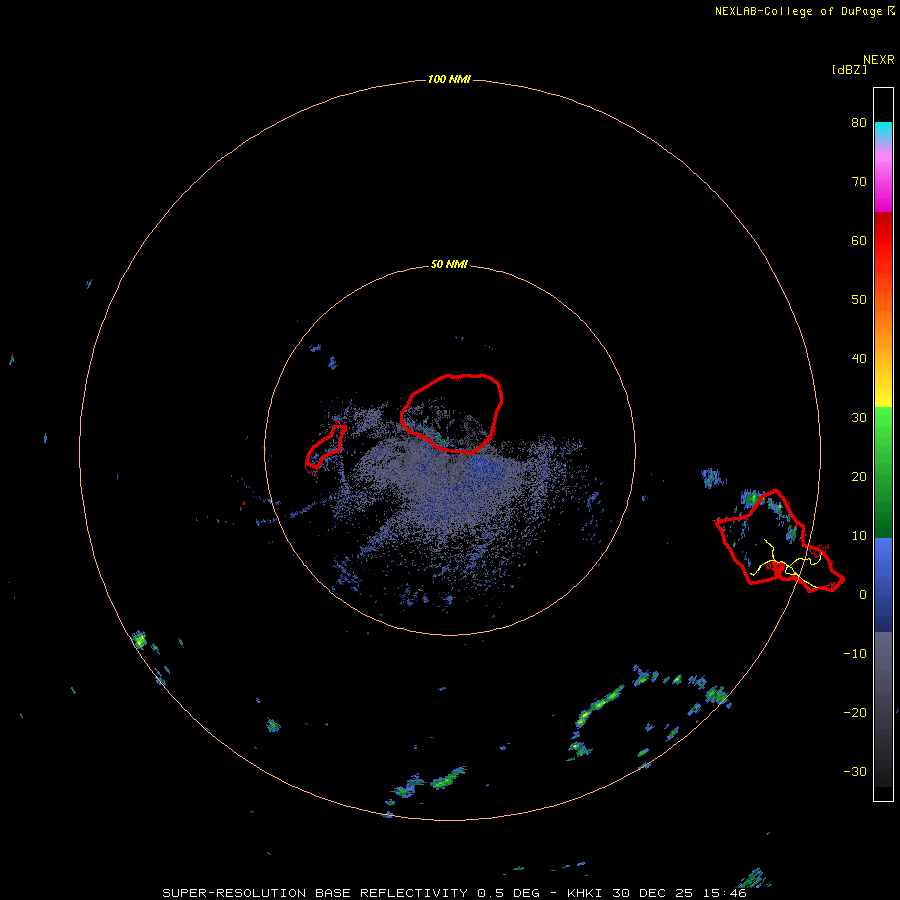Click the small narrow red island outline at left
This screenshot has width=900, height=900.
pyautogui.click(x=325, y=449)
